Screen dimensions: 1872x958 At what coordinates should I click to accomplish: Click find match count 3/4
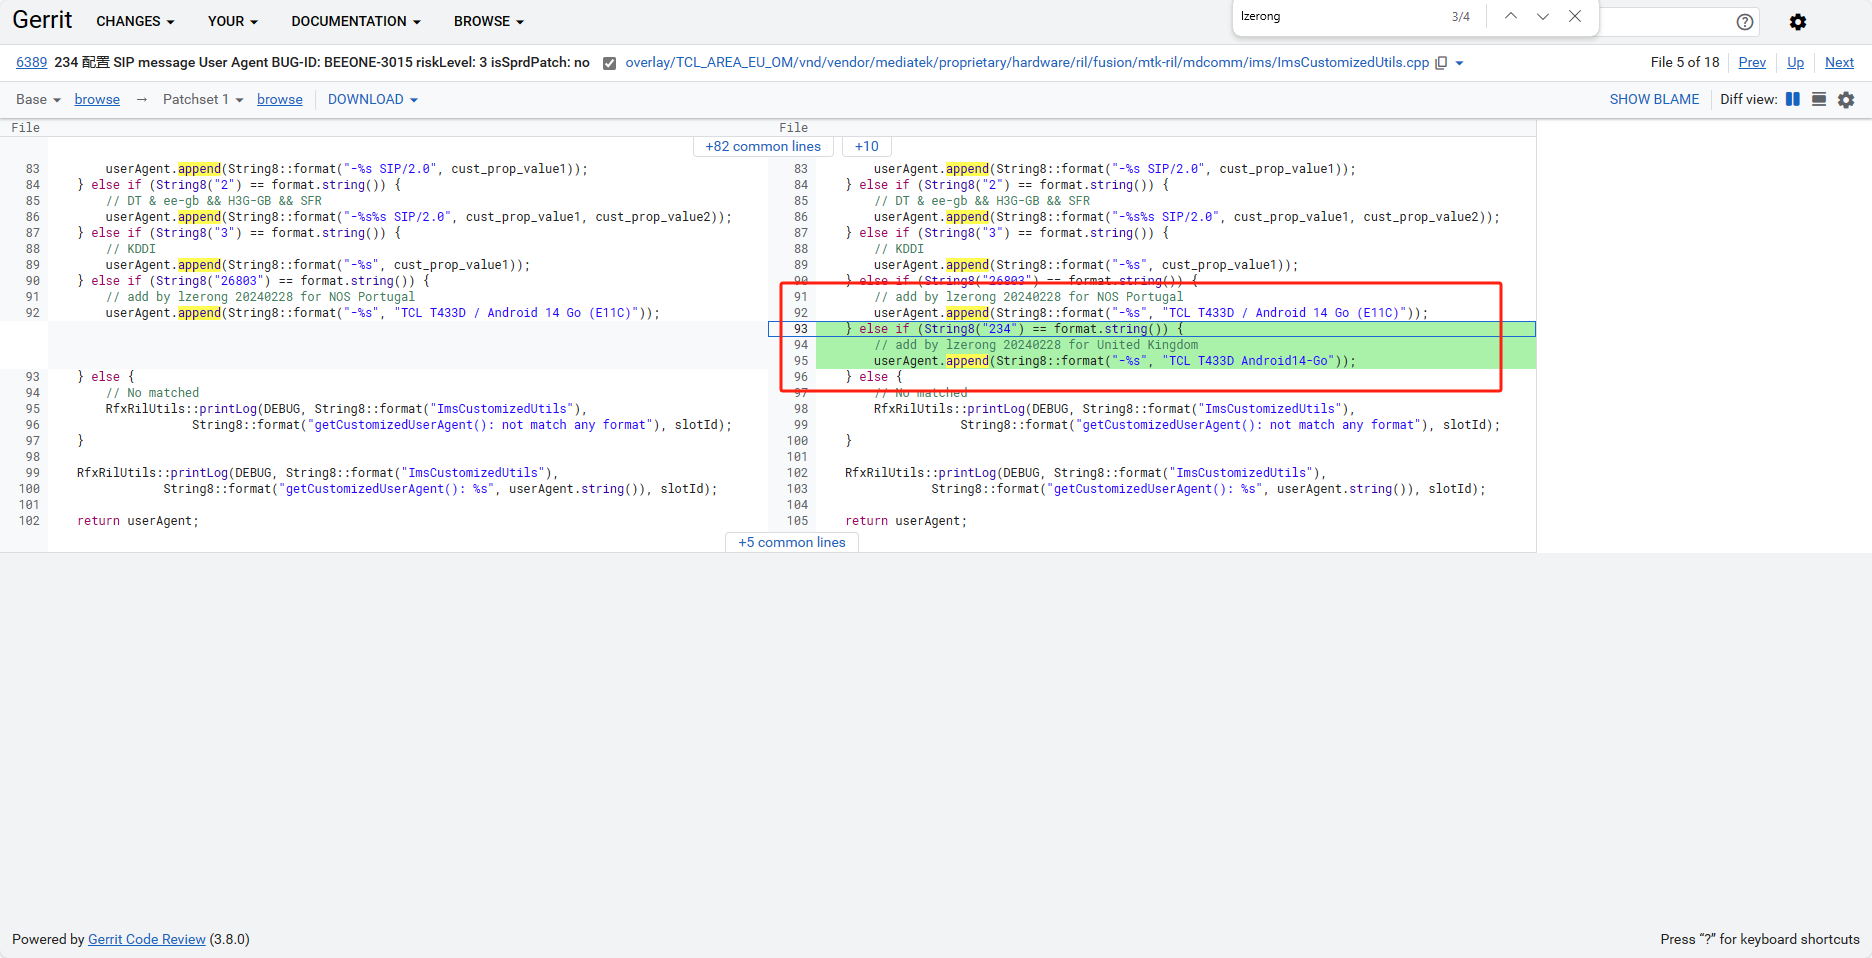point(1460,16)
